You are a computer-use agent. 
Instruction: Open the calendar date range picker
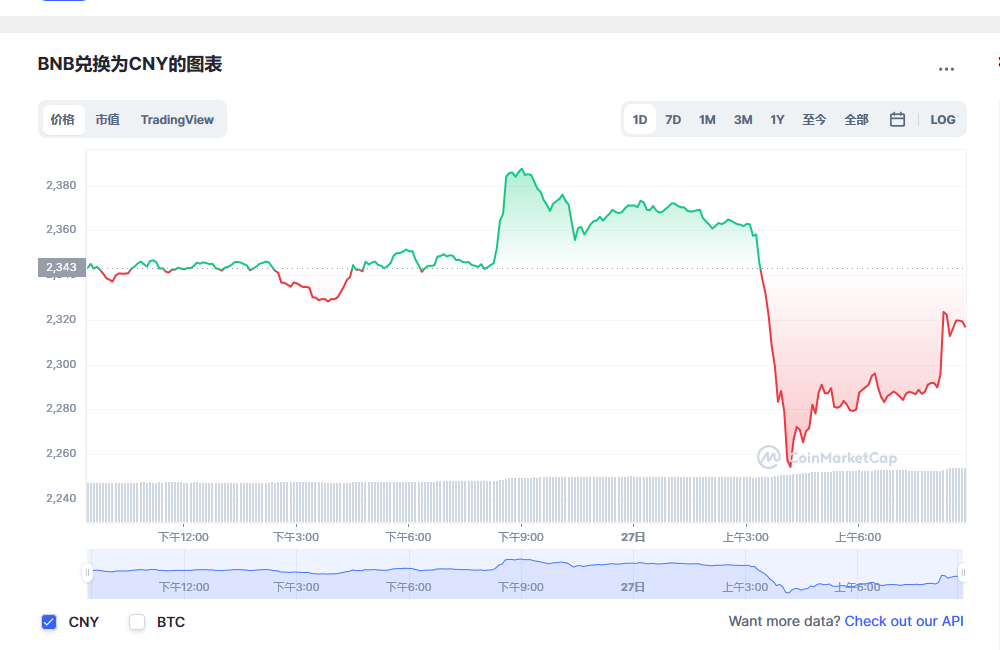(x=897, y=119)
